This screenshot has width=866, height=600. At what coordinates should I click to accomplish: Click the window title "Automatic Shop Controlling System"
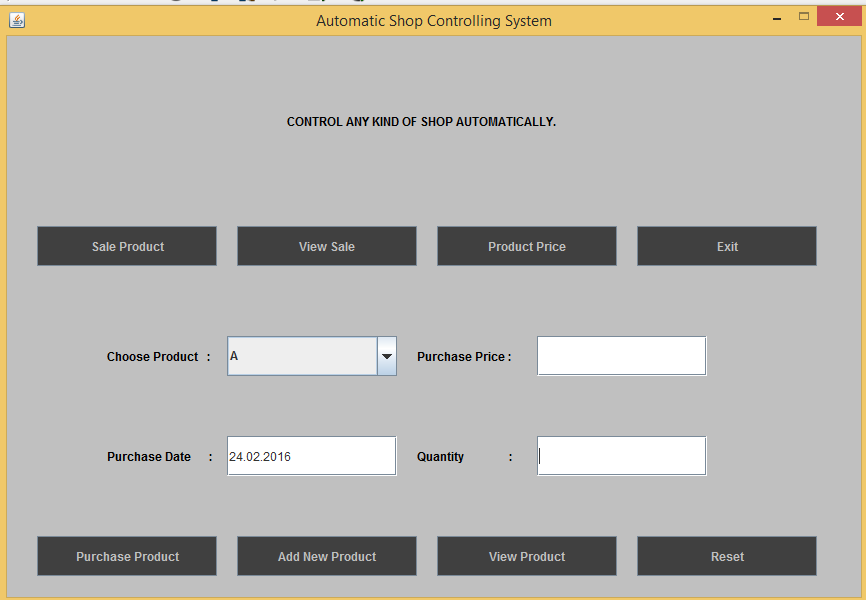433,20
